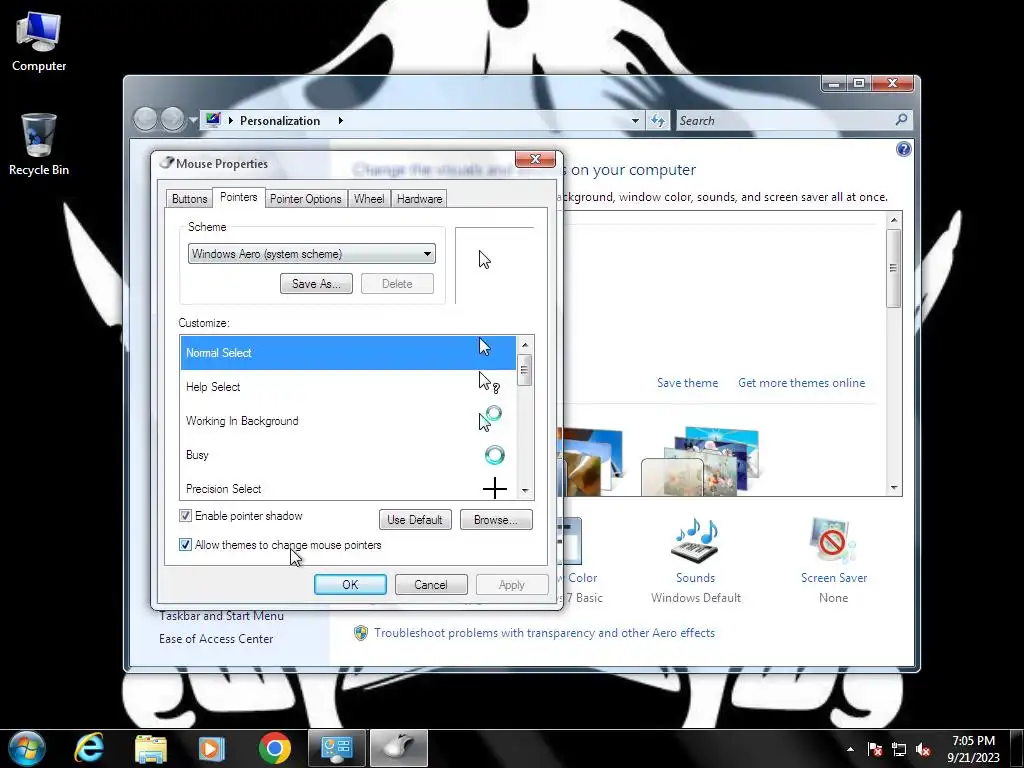Switch to the Buttons tab
Screen dimensions: 1024x768
point(189,199)
